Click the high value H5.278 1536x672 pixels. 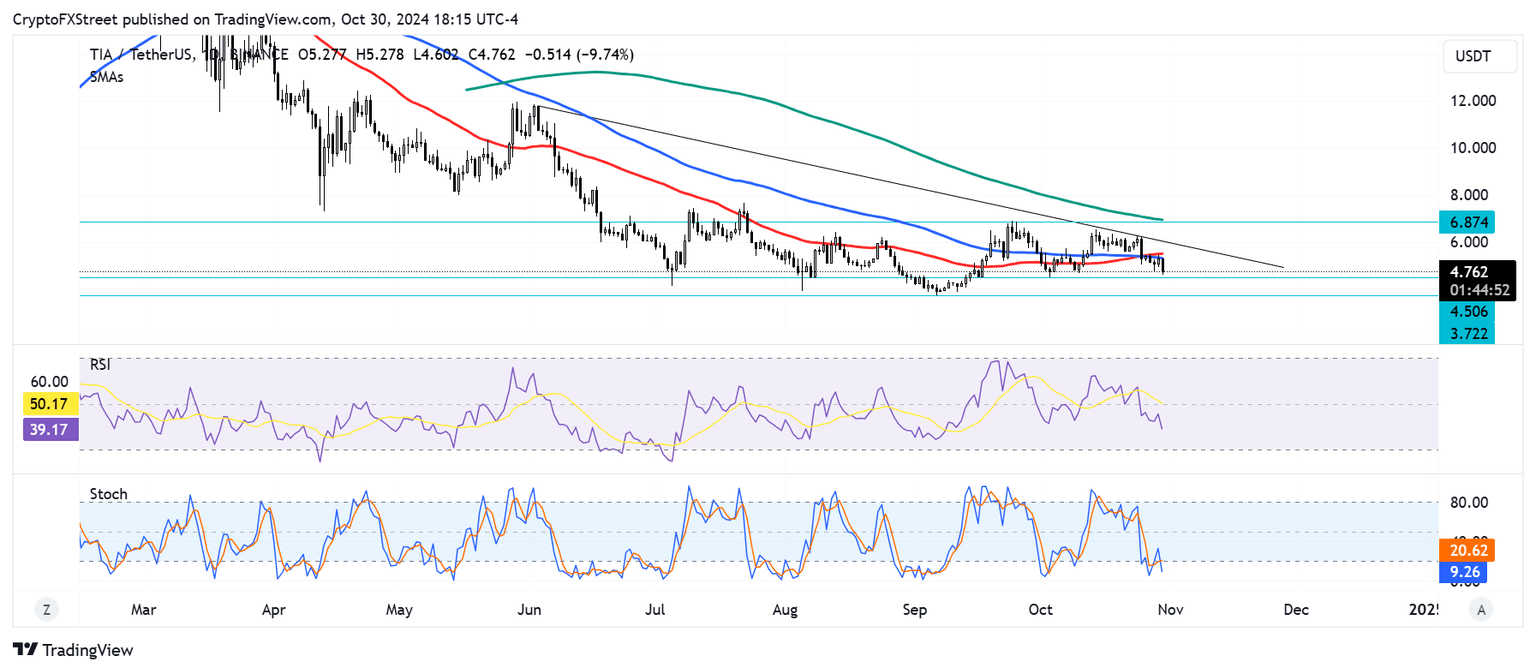[381, 54]
